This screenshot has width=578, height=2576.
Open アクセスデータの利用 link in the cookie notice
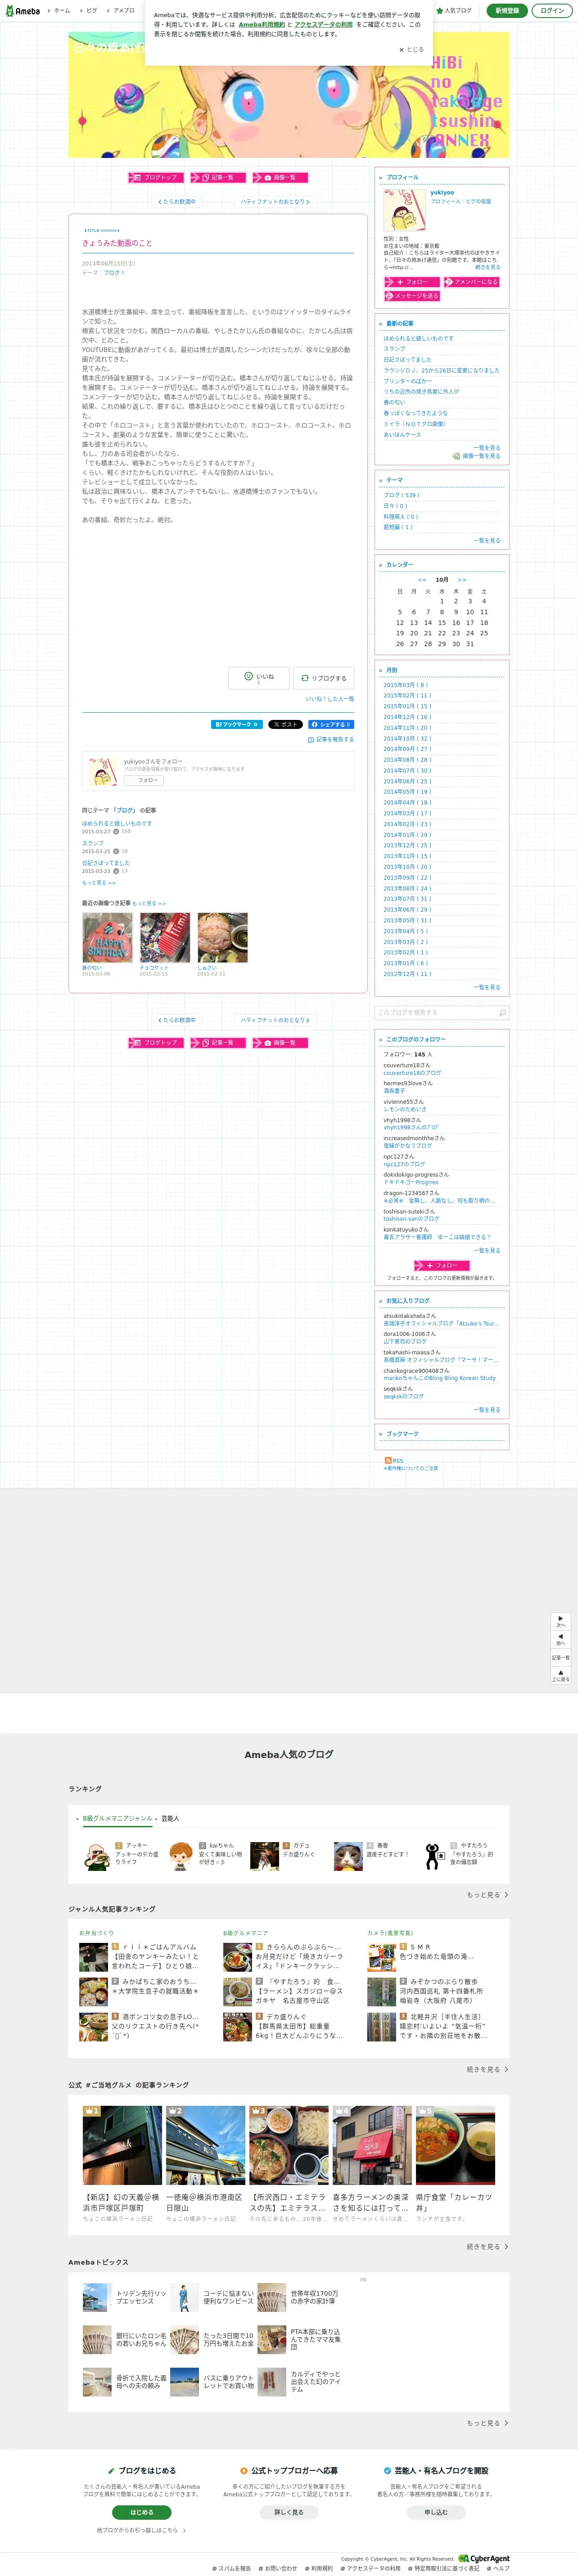click(x=323, y=25)
